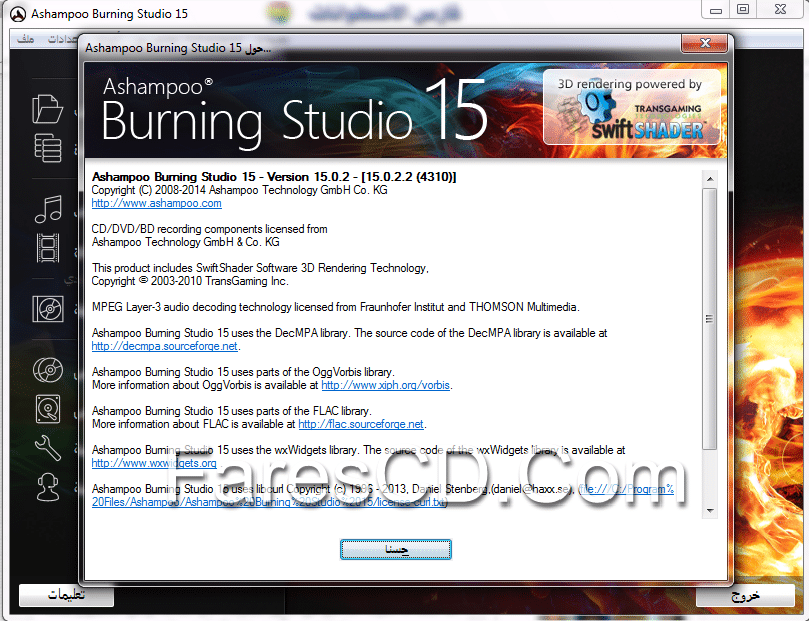809x621 pixels.
Task: Click the scroll down arrow in About text
Action: coord(710,511)
